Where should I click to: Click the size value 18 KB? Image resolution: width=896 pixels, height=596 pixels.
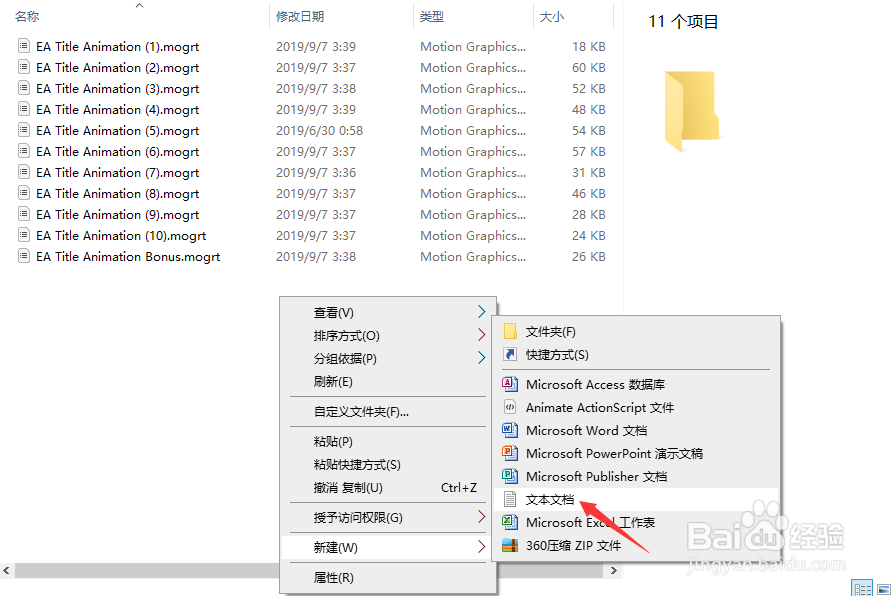coord(589,46)
